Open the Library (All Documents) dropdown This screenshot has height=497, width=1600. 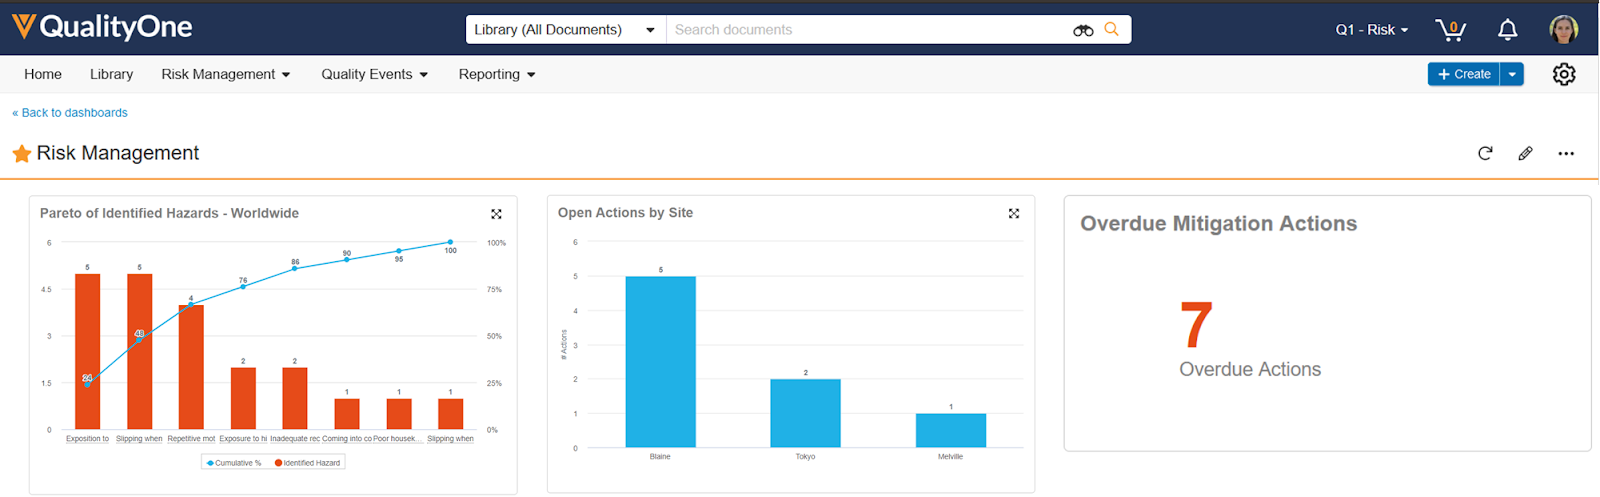tap(565, 30)
